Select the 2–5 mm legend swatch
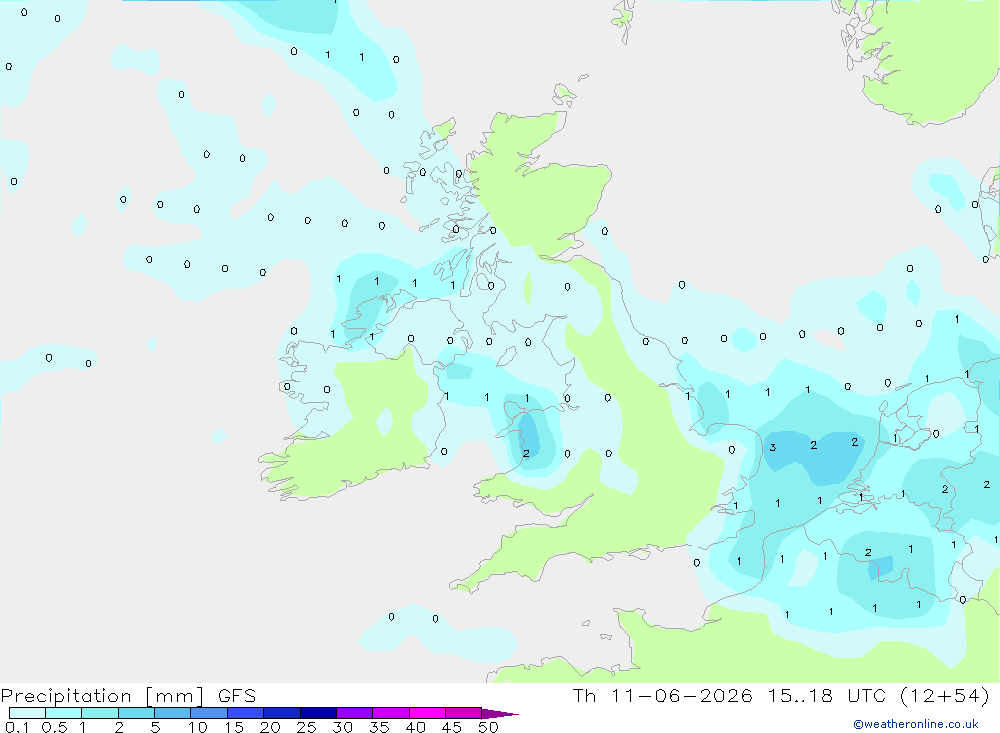This screenshot has width=1000, height=733. coord(136,713)
